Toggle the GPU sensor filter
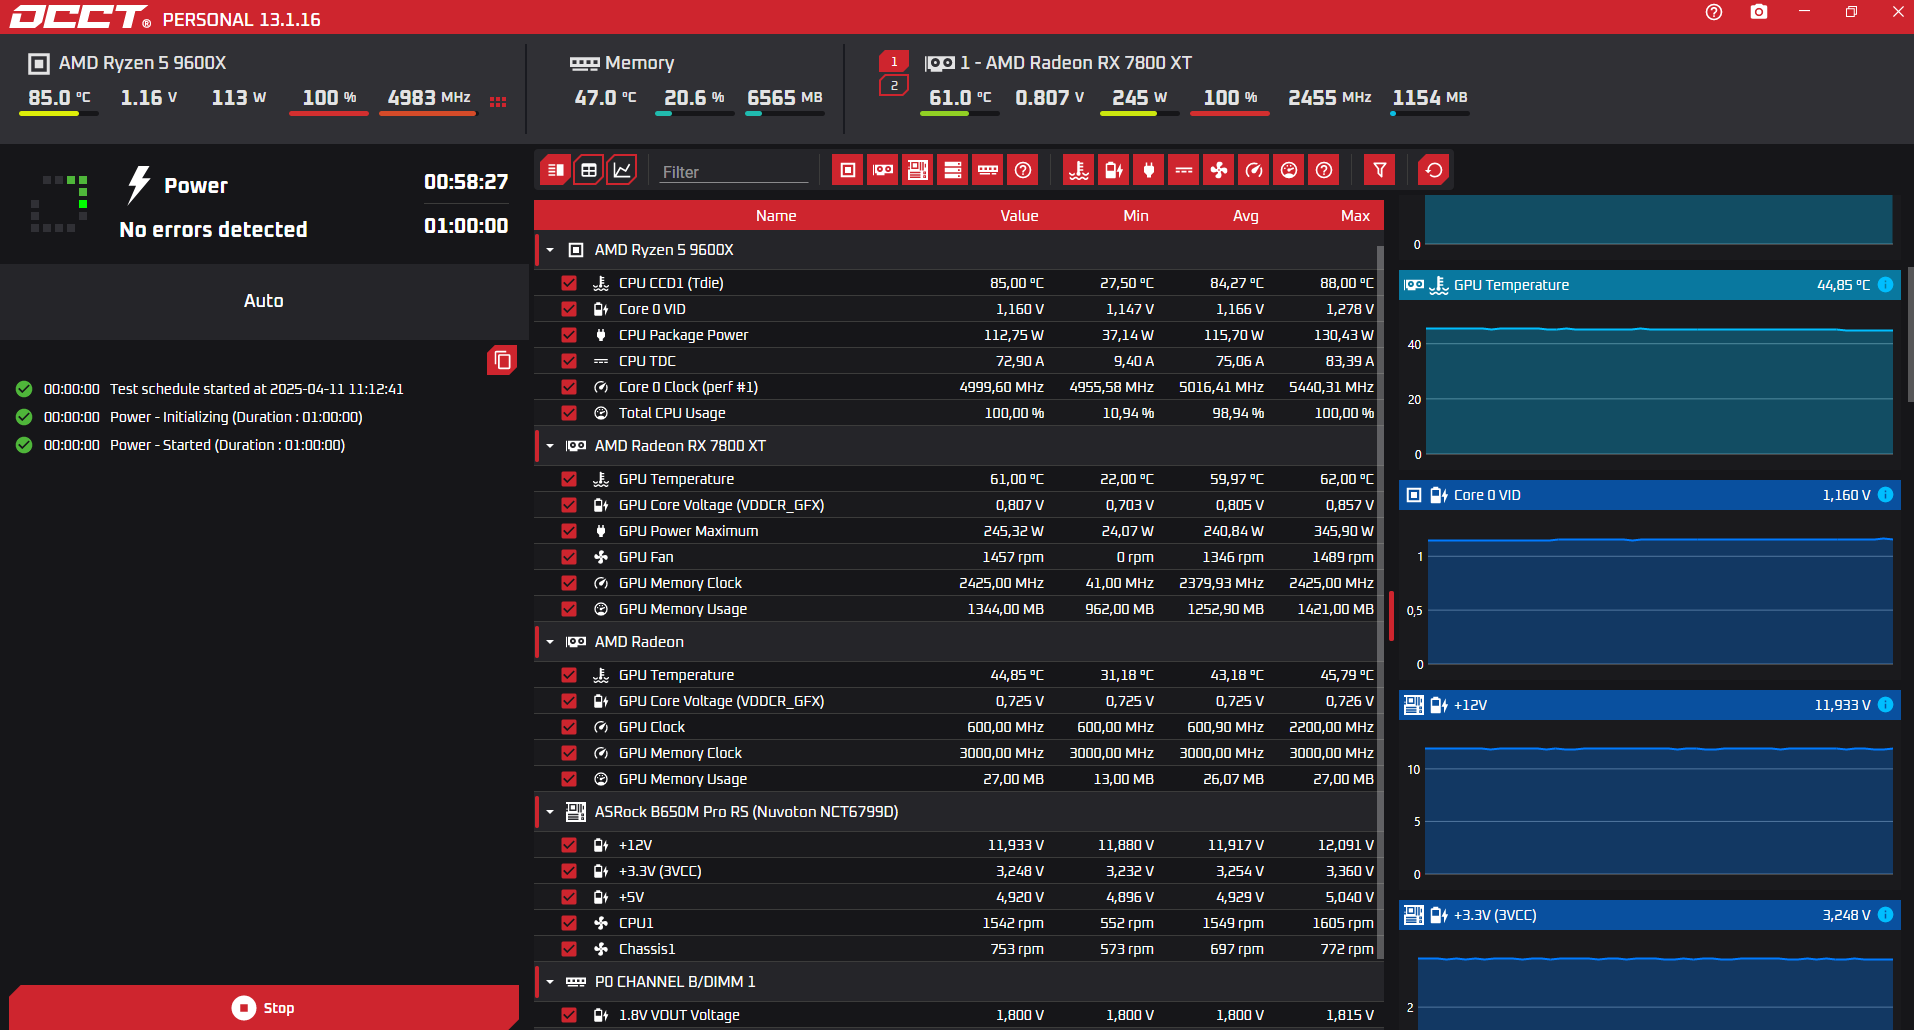Viewport: 1914px width, 1030px height. coord(883,170)
